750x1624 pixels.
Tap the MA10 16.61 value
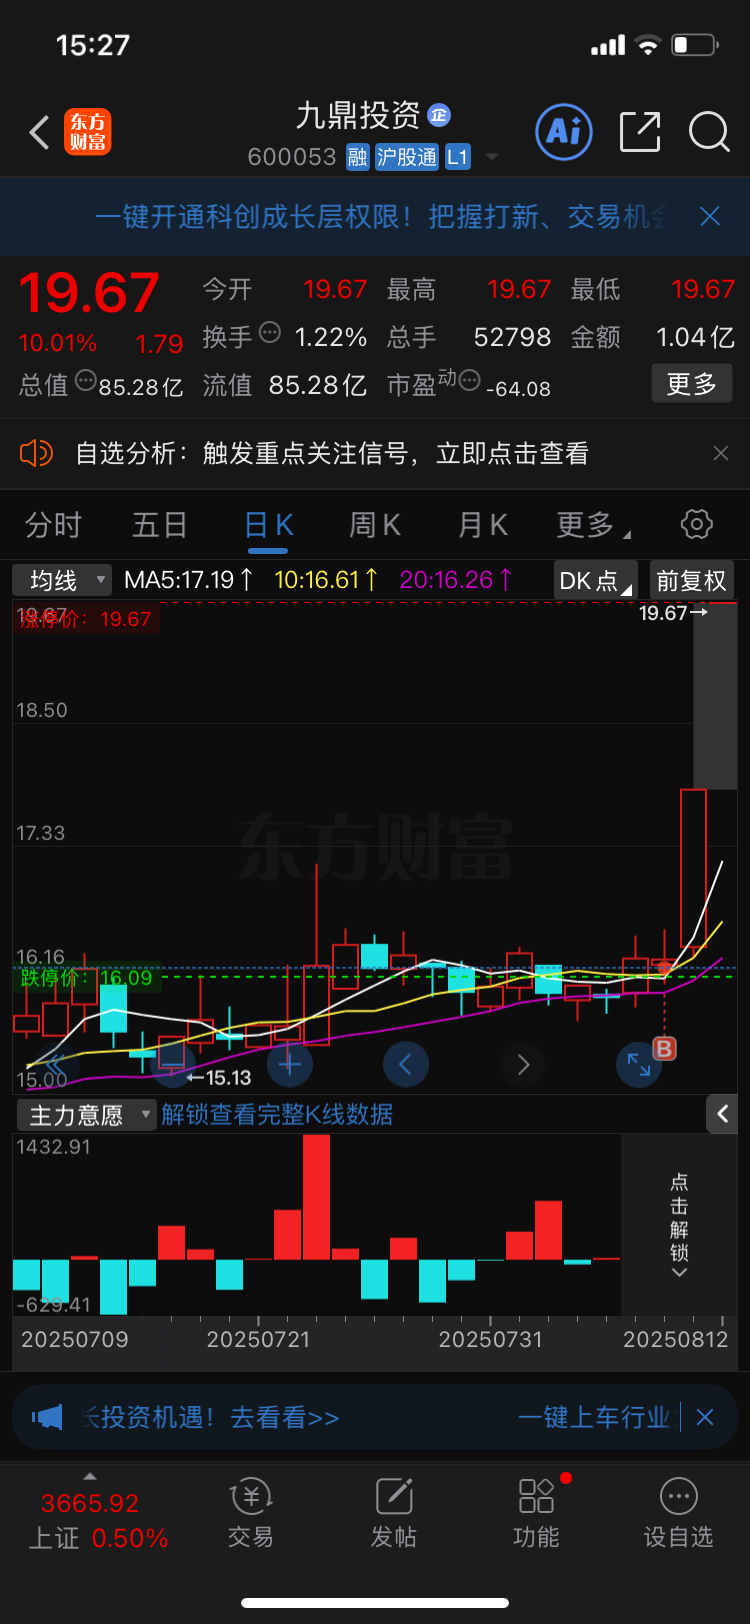coord(326,580)
